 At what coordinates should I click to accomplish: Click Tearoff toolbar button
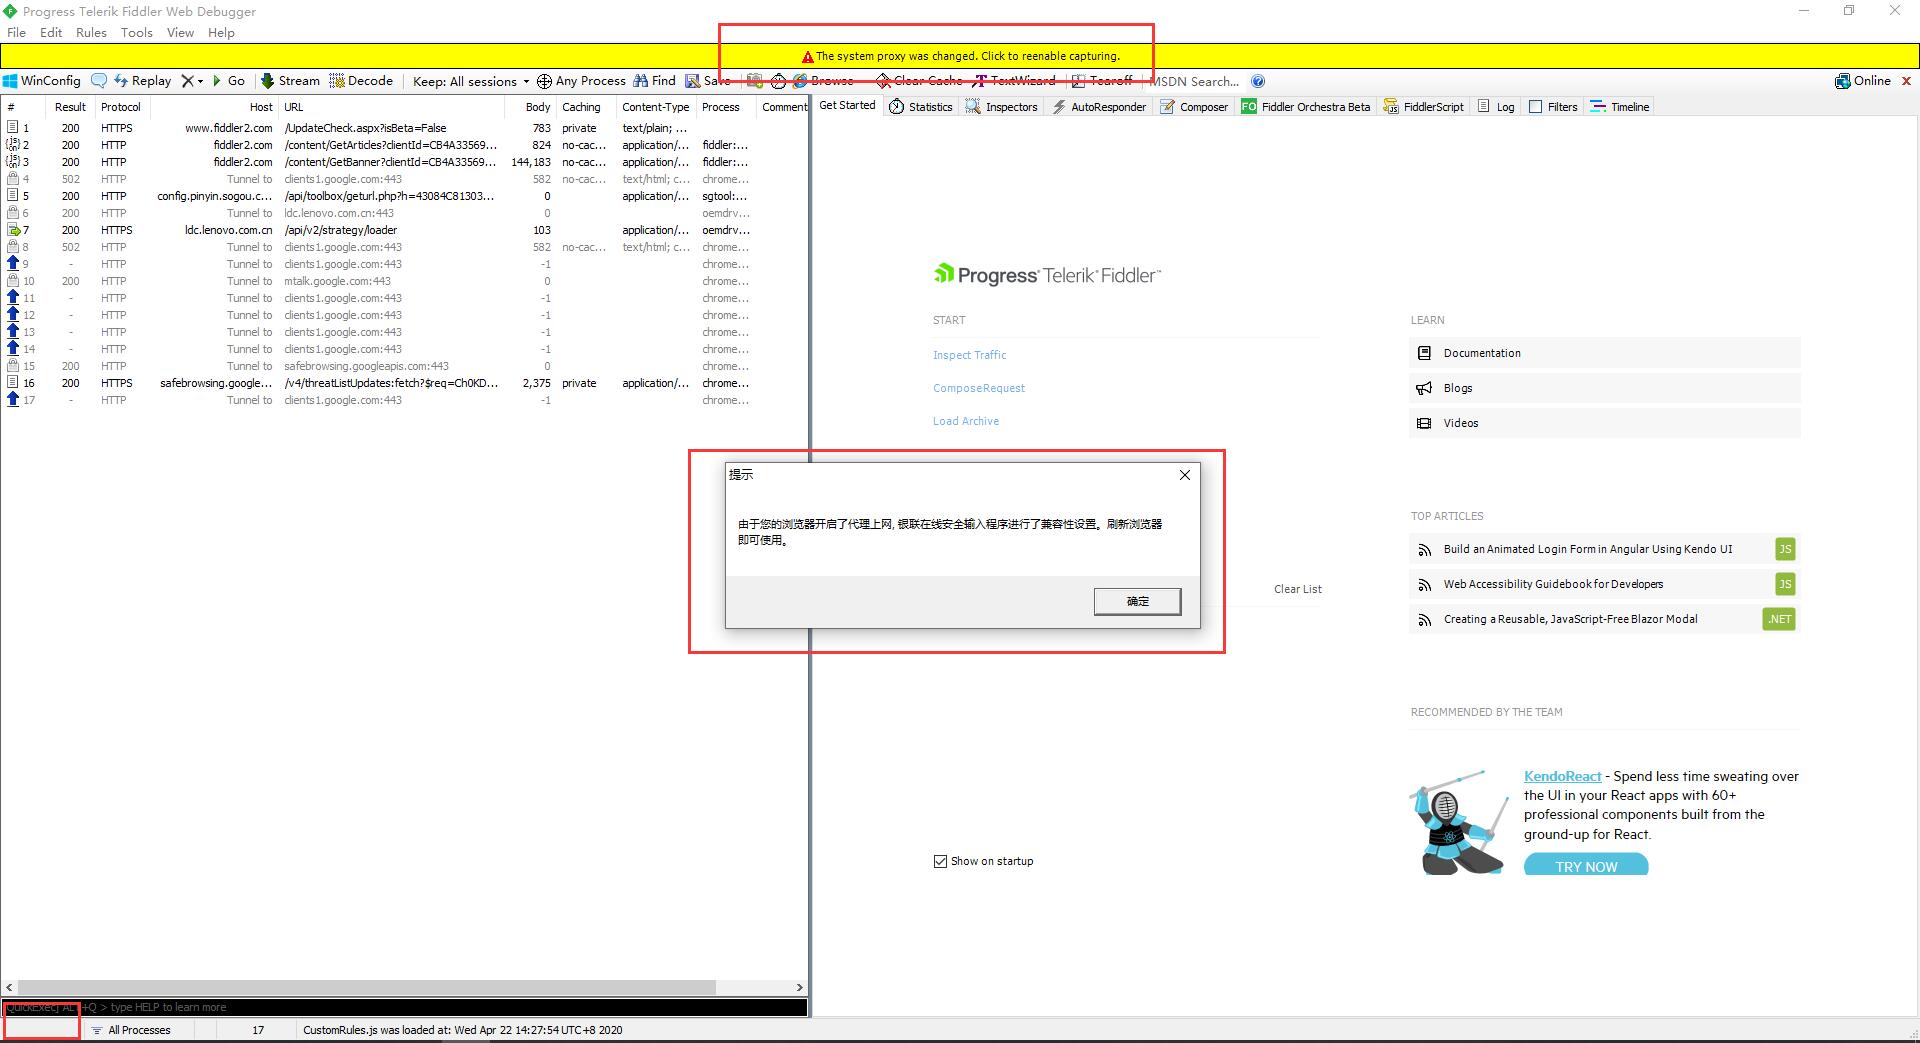1102,81
